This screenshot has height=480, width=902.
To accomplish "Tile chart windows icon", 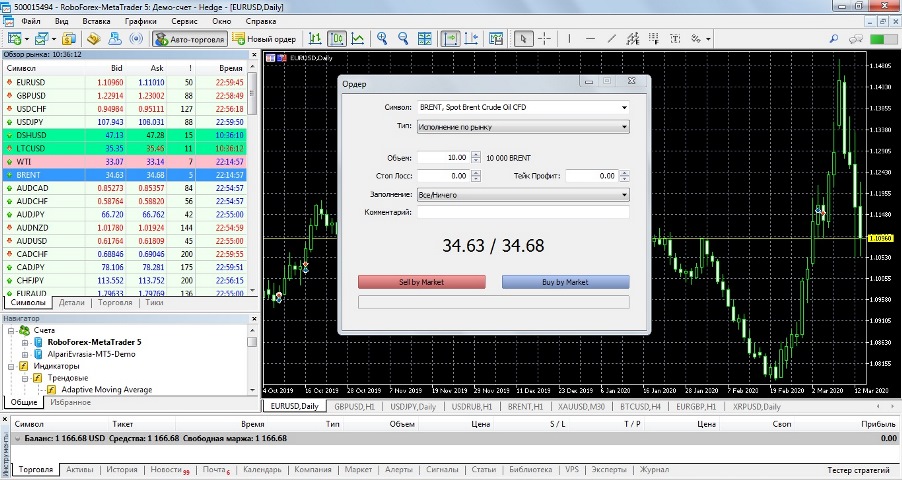I will point(425,39).
